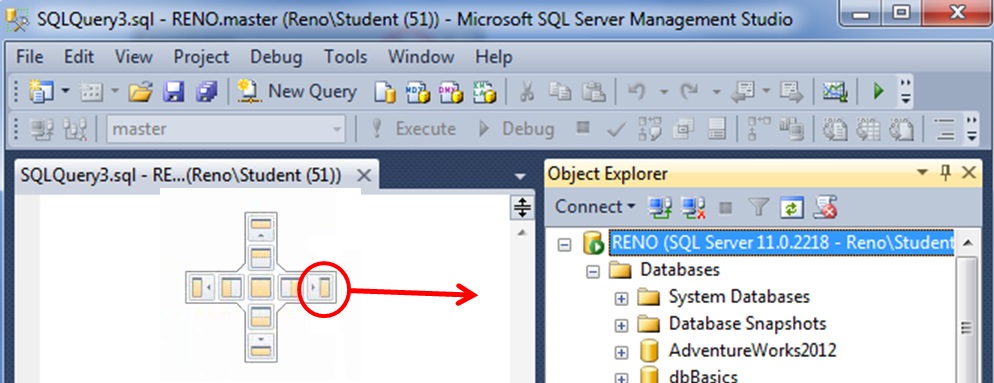The width and height of the screenshot is (994, 383).
Task: Open the active documents list dropdown arrow
Action: pyautogui.click(x=521, y=176)
